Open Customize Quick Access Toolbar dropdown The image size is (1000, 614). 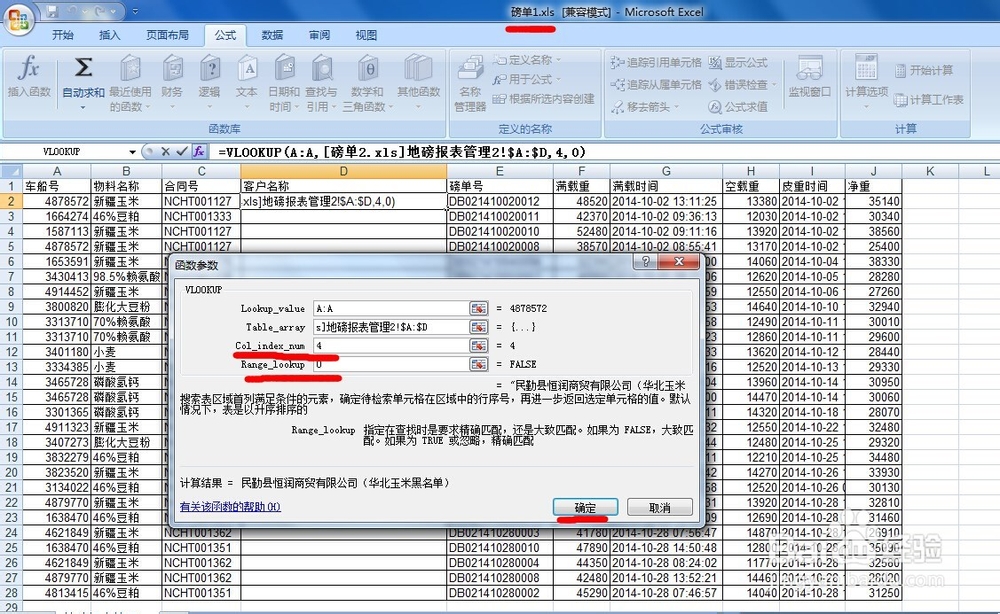coord(135,11)
